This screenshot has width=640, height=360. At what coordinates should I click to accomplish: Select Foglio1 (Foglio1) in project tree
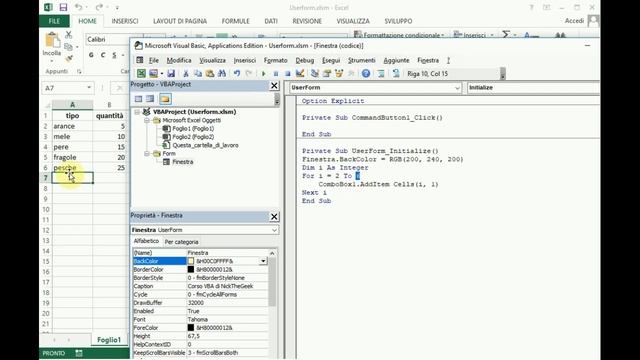point(193,129)
